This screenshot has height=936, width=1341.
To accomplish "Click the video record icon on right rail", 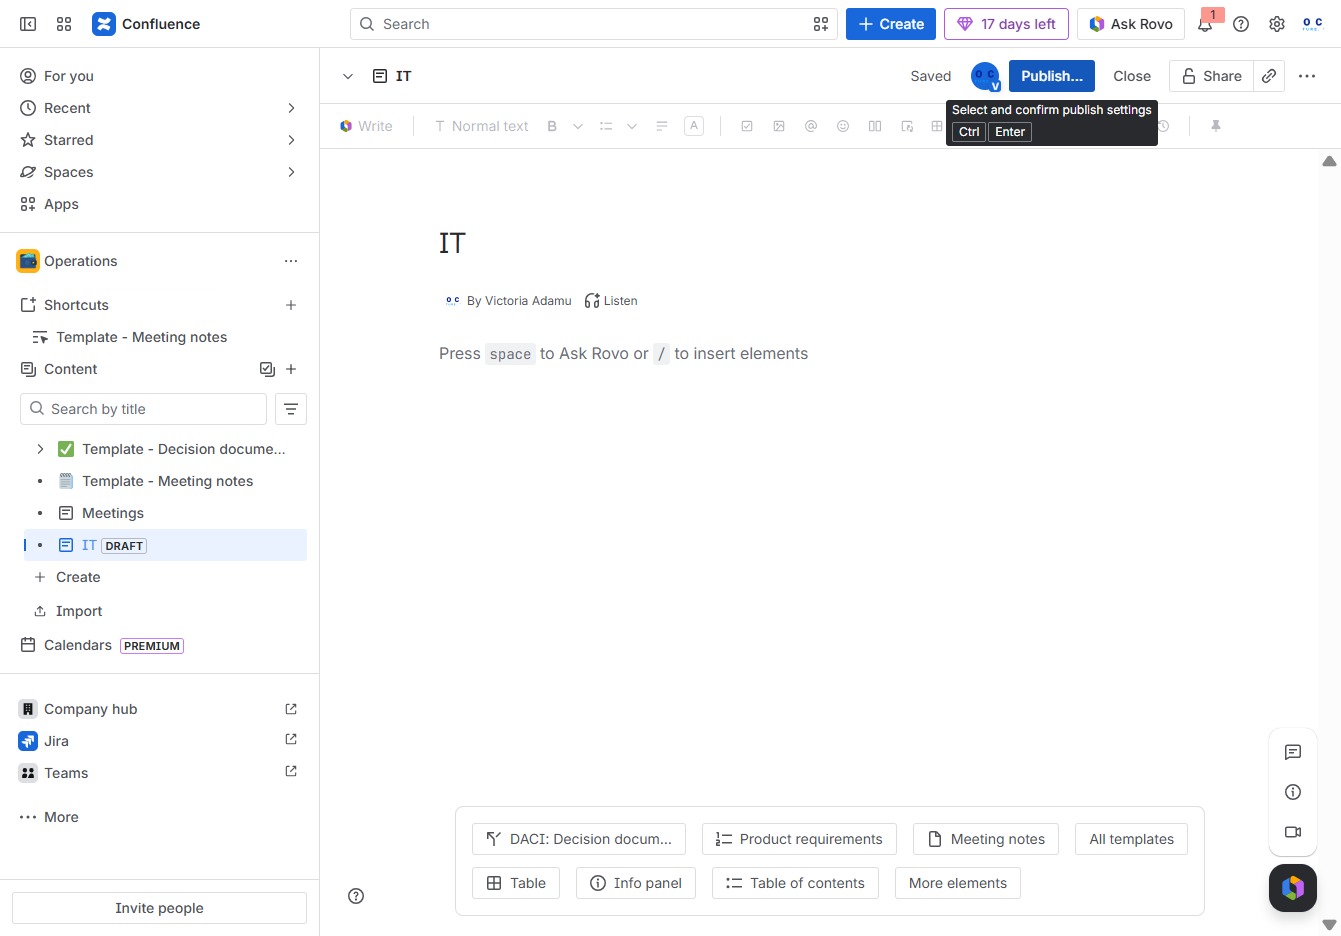I will click(x=1293, y=832).
